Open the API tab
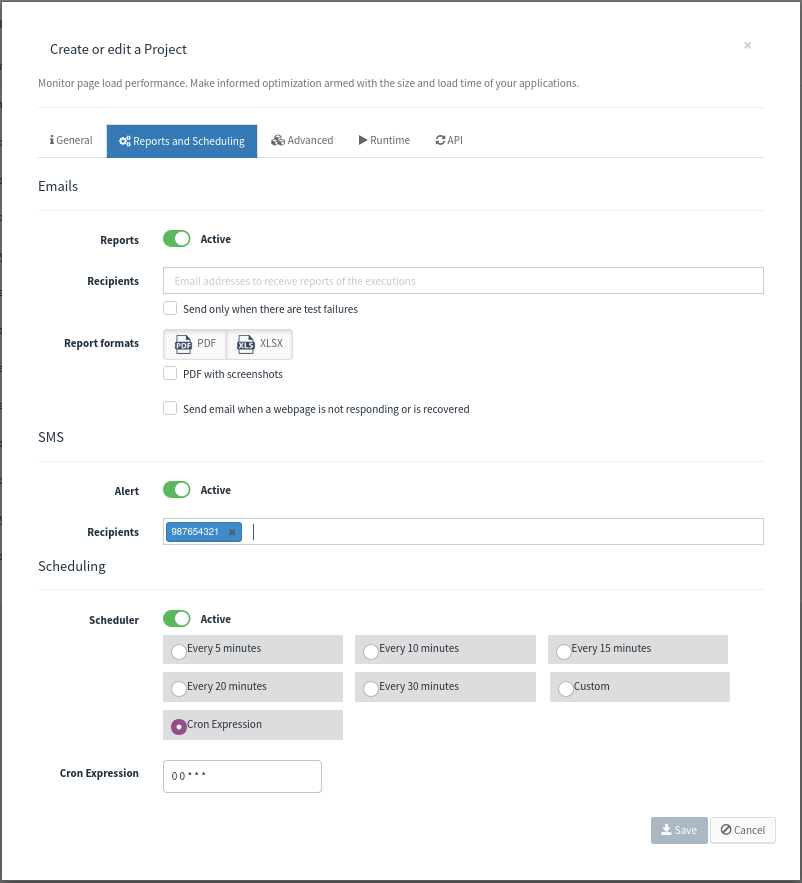 (449, 140)
